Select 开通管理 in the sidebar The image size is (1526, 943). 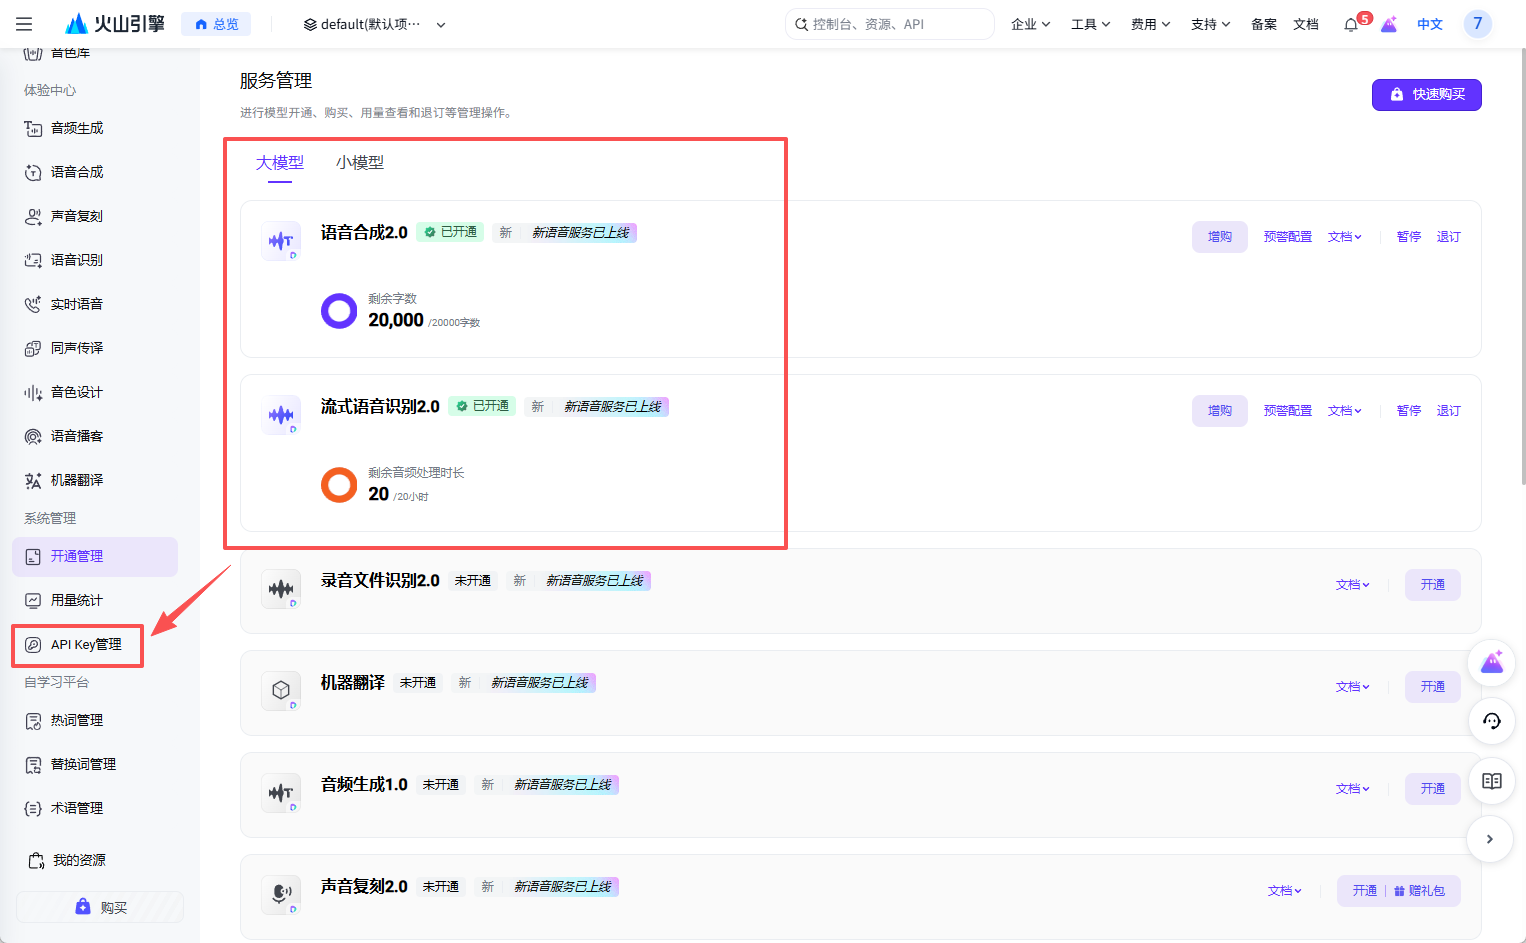pyautogui.click(x=95, y=556)
